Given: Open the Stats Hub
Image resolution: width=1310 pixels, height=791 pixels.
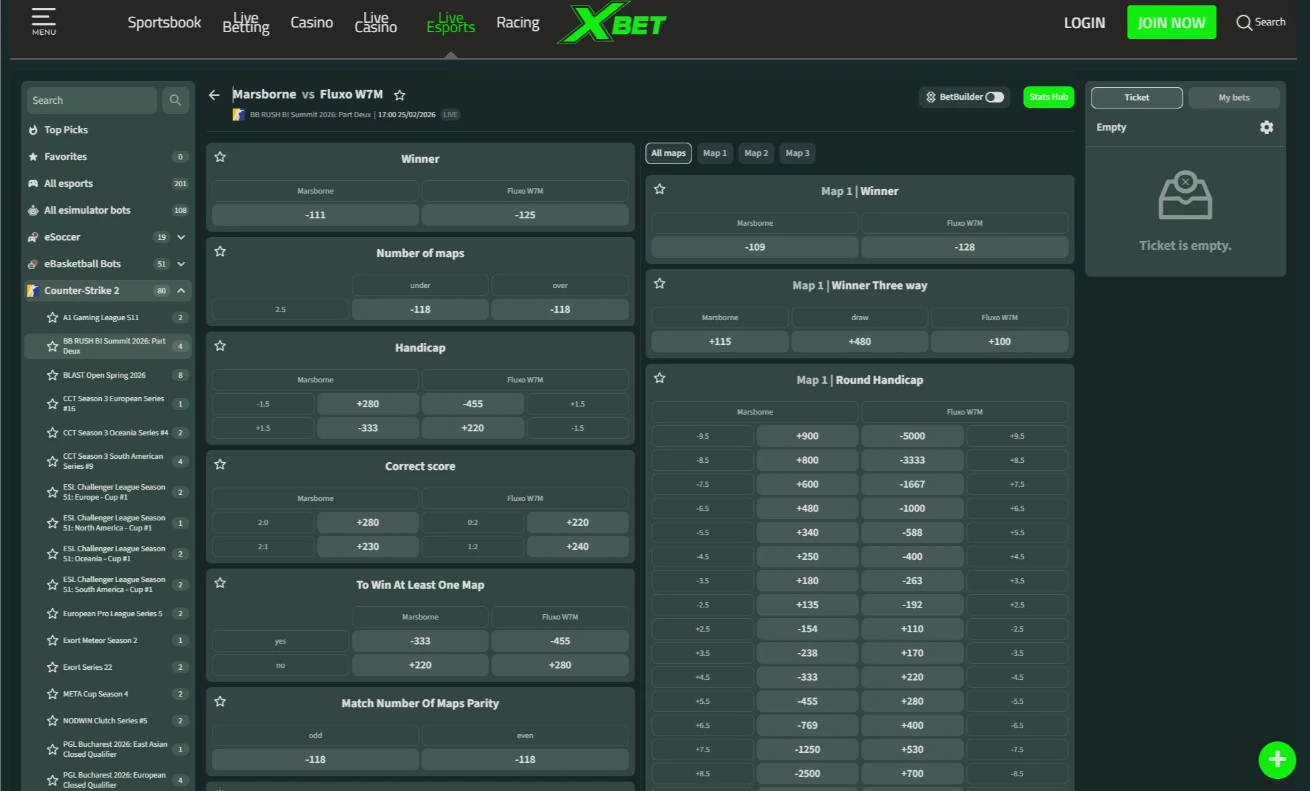Looking at the screenshot, I should click(x=1048, y=97).
